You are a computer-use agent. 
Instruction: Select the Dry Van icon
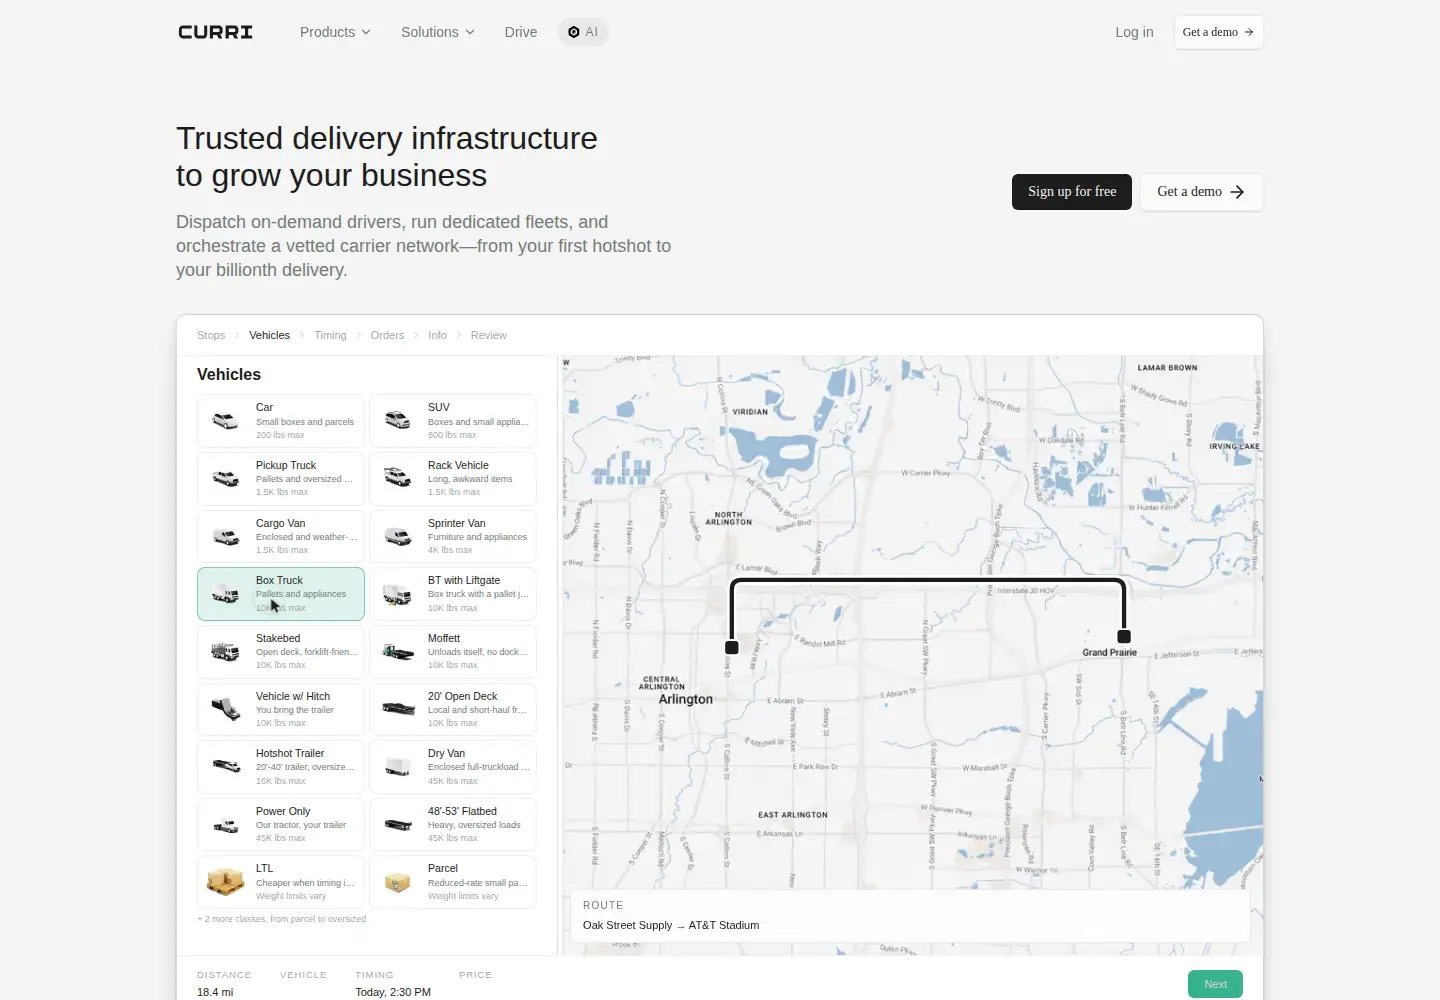pyautogui.click(x=398, y=767)
